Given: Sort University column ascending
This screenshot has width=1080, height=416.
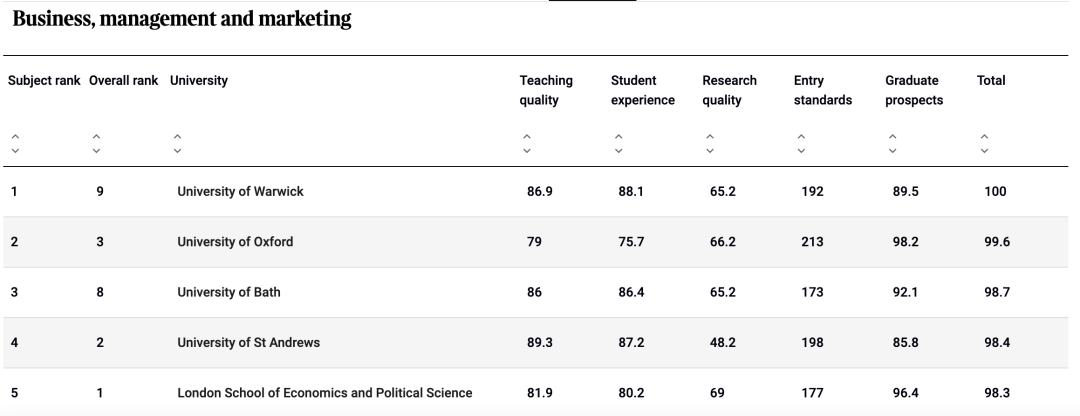Looking at the screenshot, I should [x=177, y=137].
